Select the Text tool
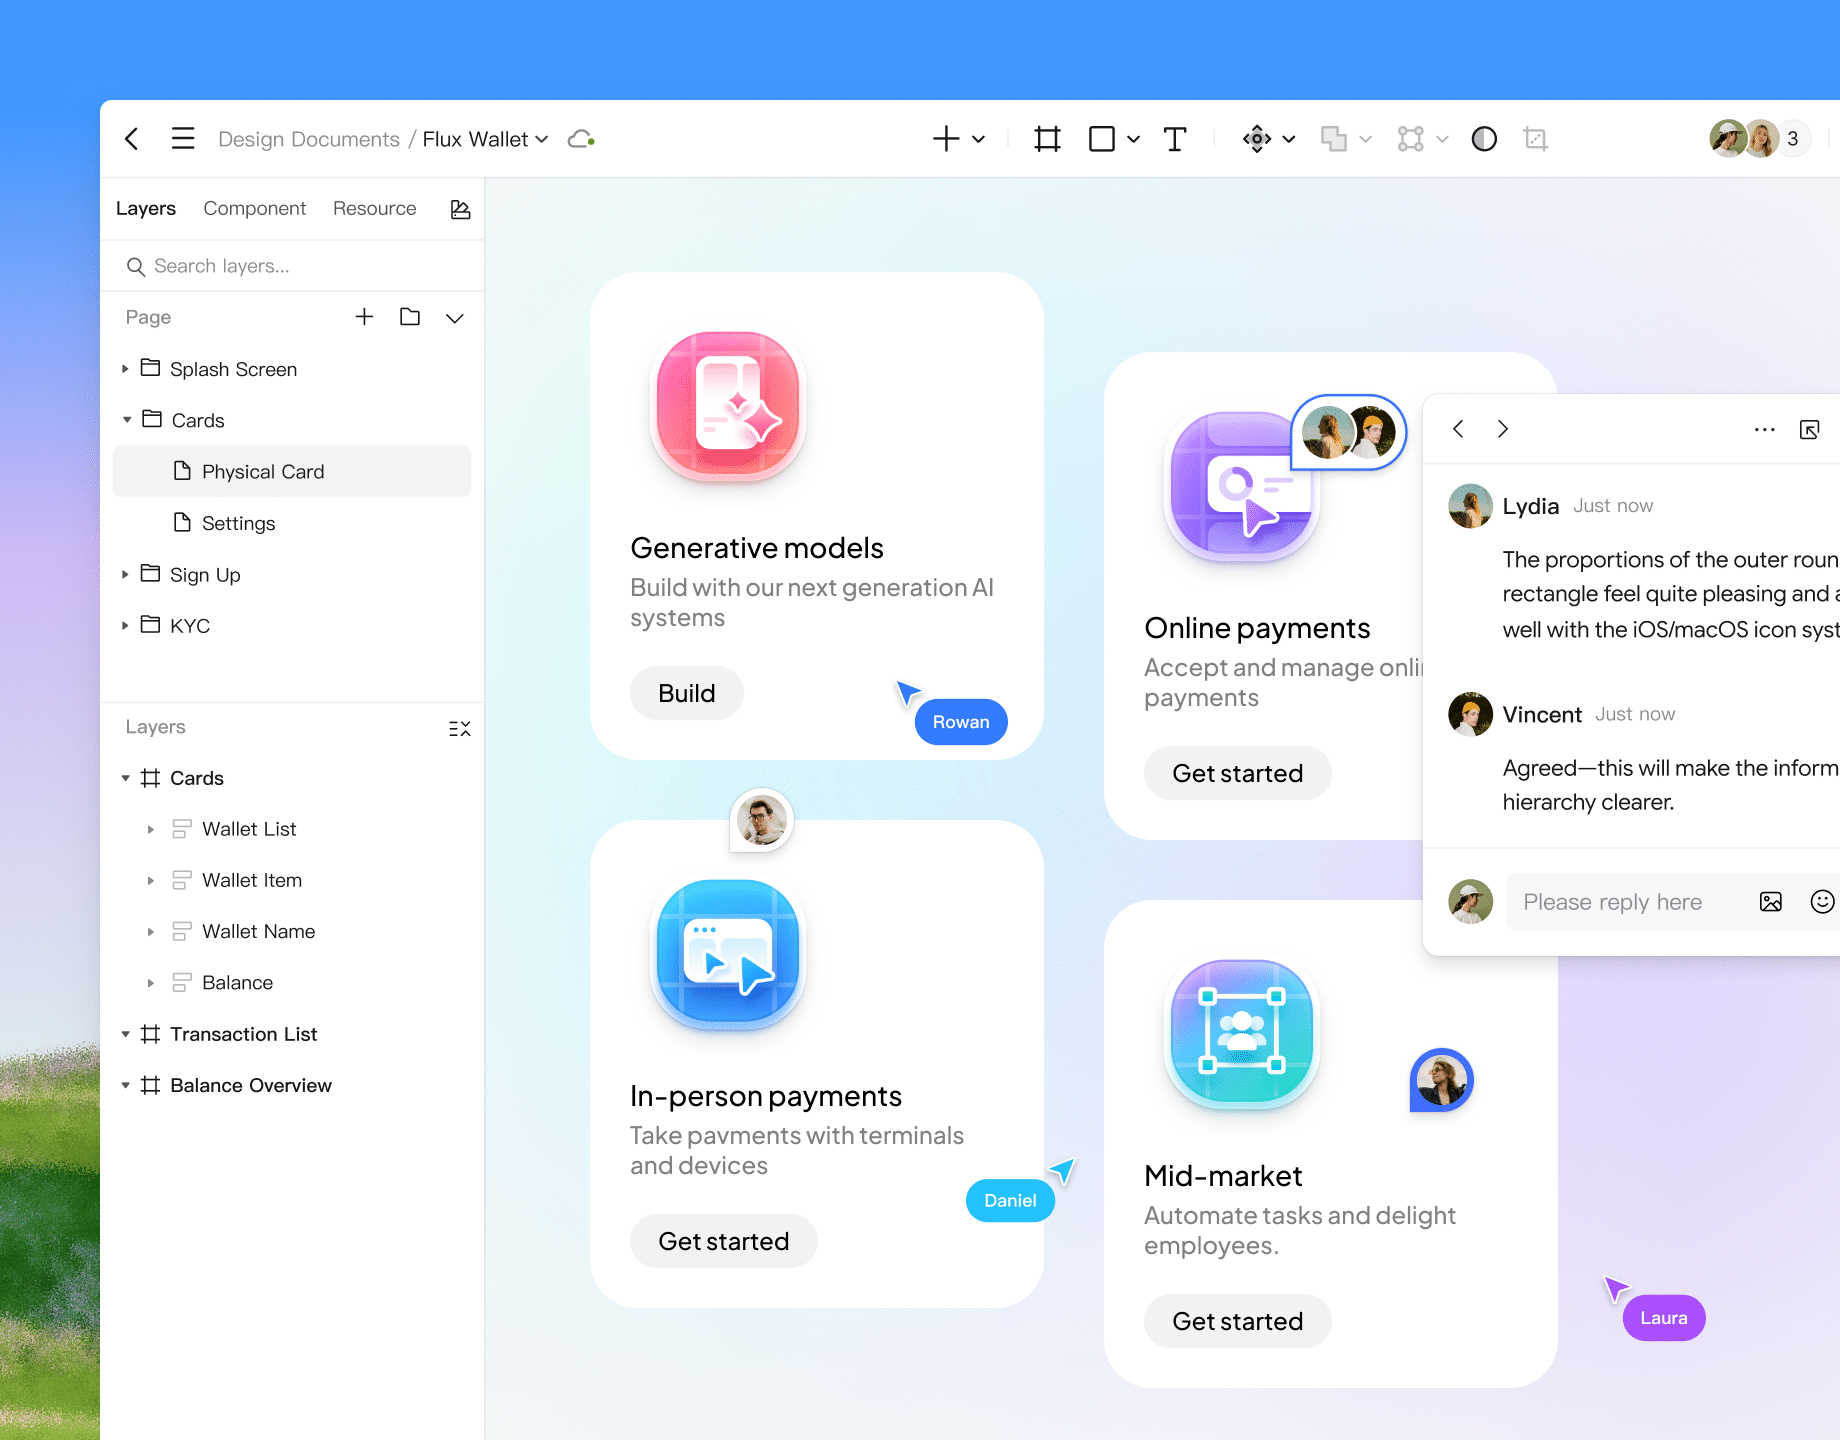The image size is (1840, 1440). click(1174, 139)
